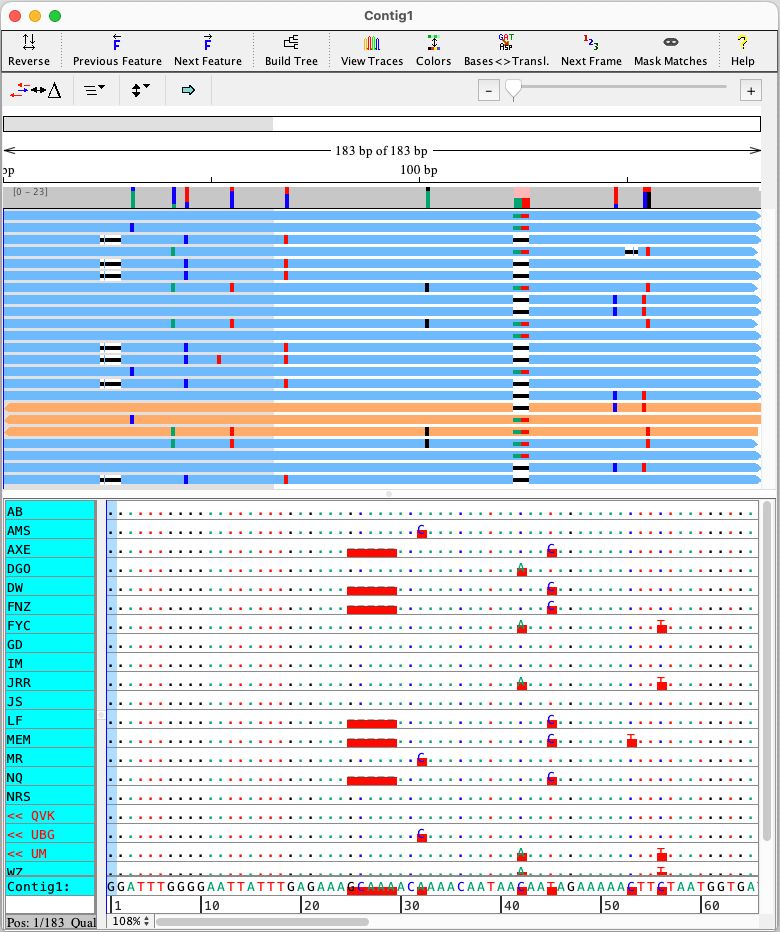Viewport: 780px width, 932px height.
Task: Click the T mismatch in MEM row
Action: pos(632,741)
